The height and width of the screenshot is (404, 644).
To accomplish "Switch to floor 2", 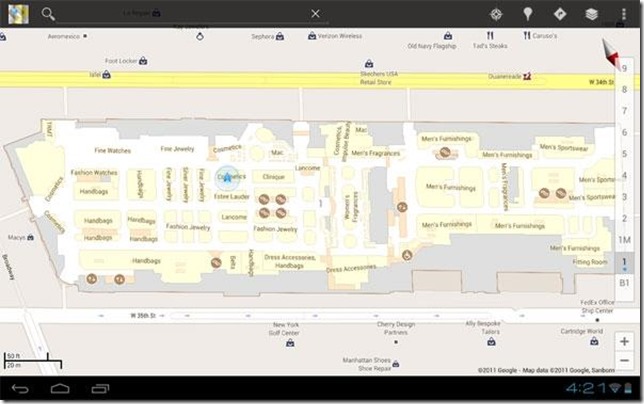I will (624, 218).
